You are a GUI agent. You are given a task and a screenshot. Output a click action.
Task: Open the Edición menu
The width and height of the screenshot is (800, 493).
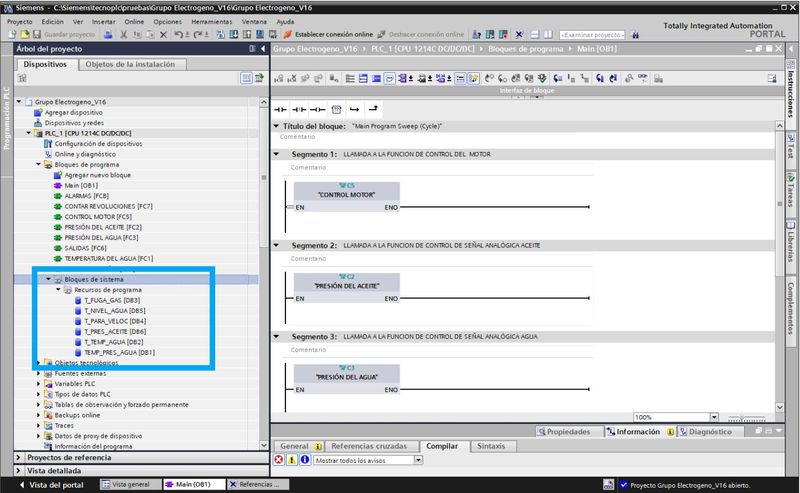(x=53, y=22)
